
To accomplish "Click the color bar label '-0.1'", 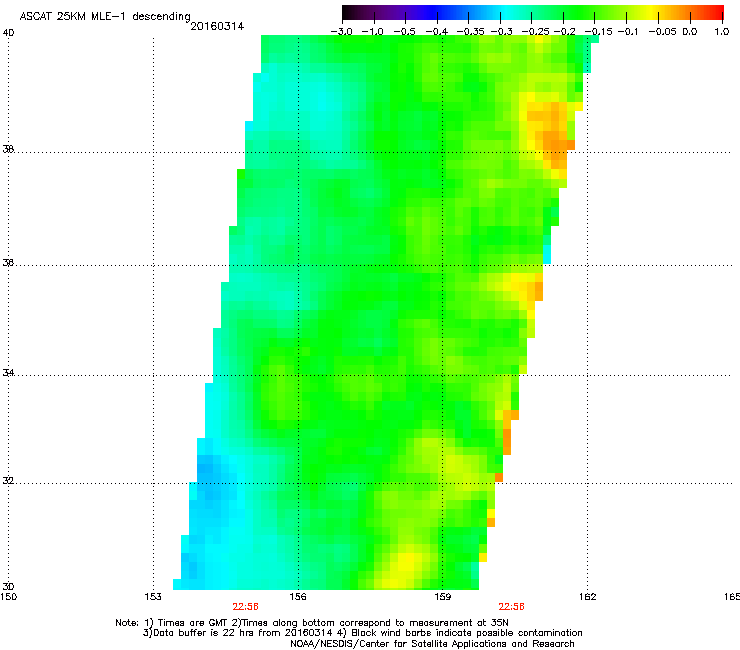I will (628, 32).
